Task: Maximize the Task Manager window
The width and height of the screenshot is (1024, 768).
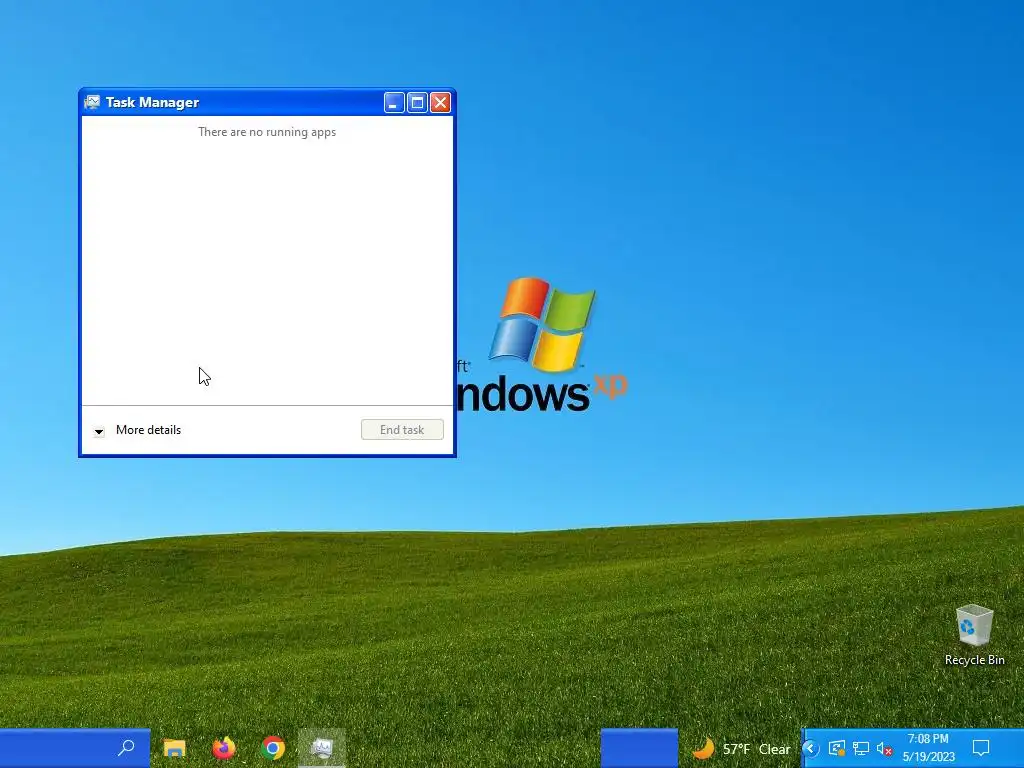Action: pyautogui.click(x=417, y=103)
